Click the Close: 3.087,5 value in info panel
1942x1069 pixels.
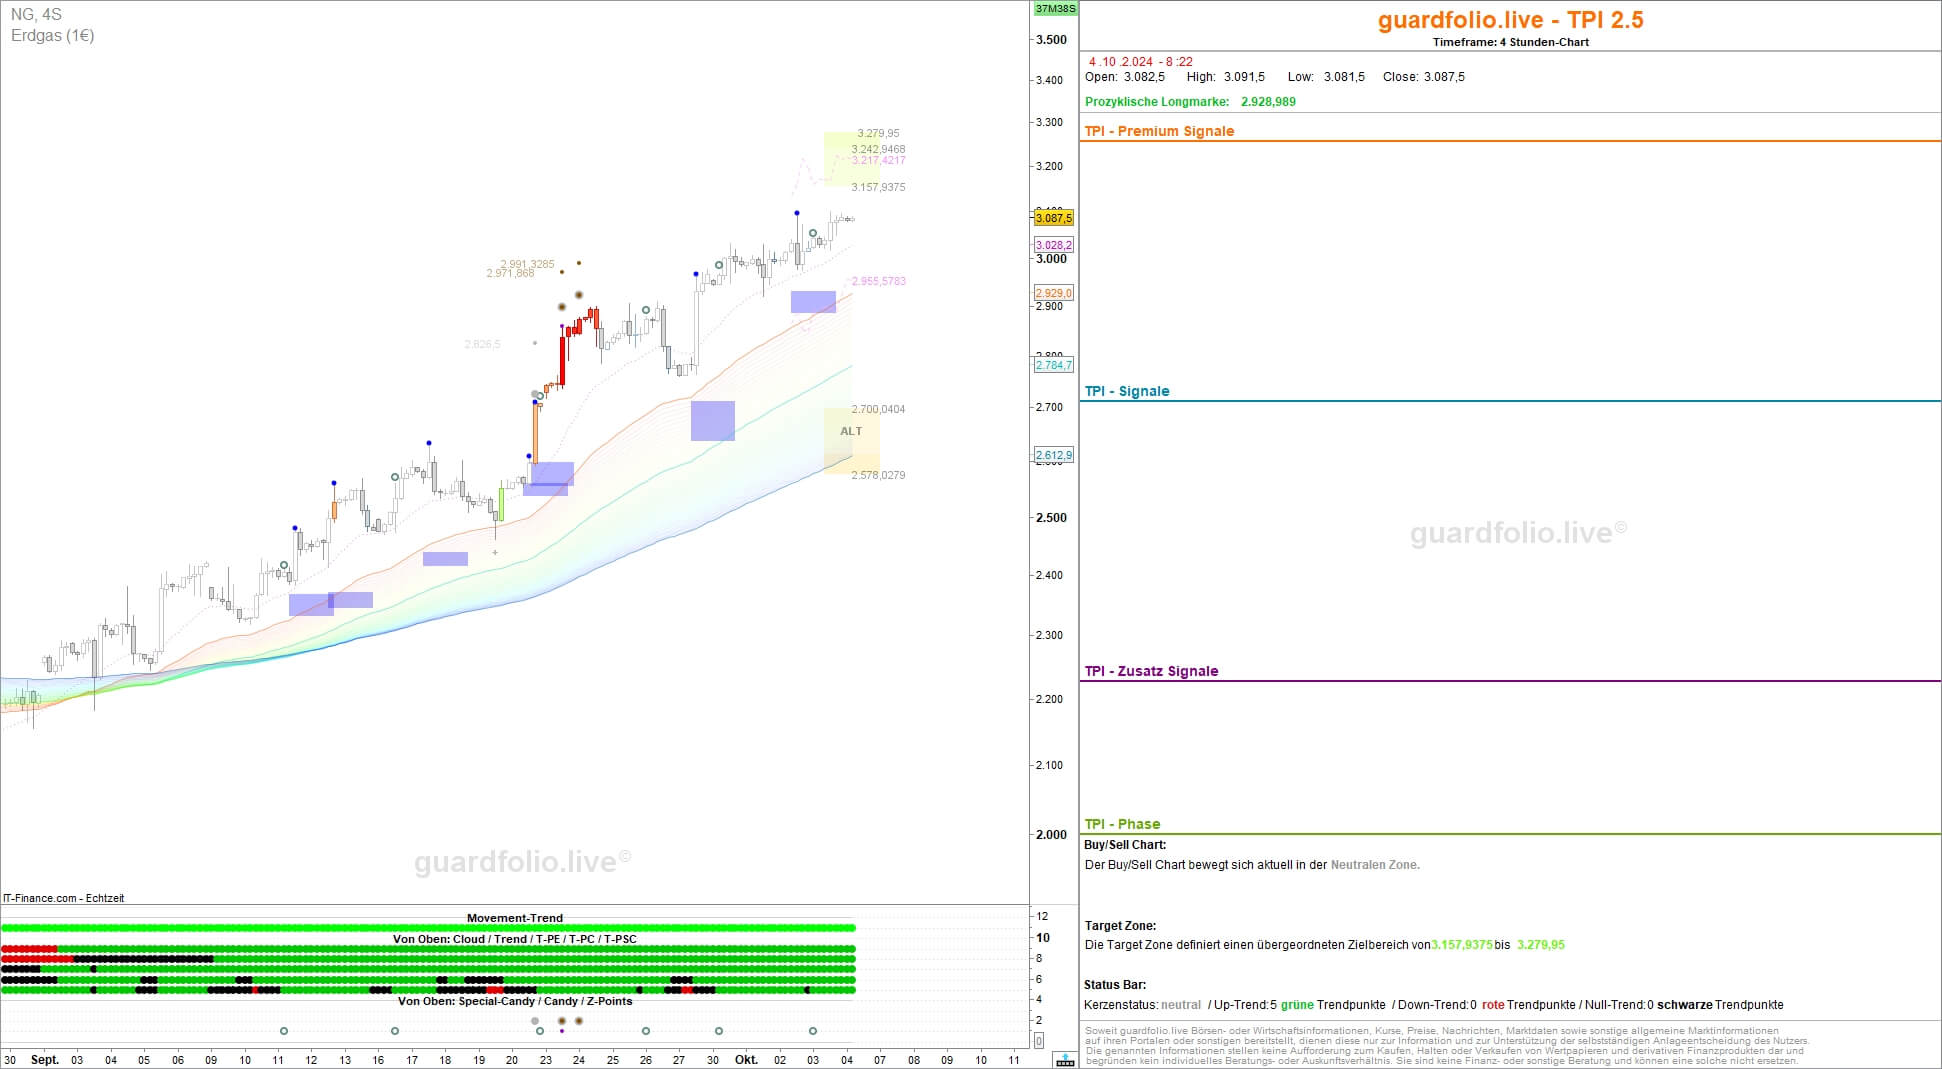click(1424, 77)
